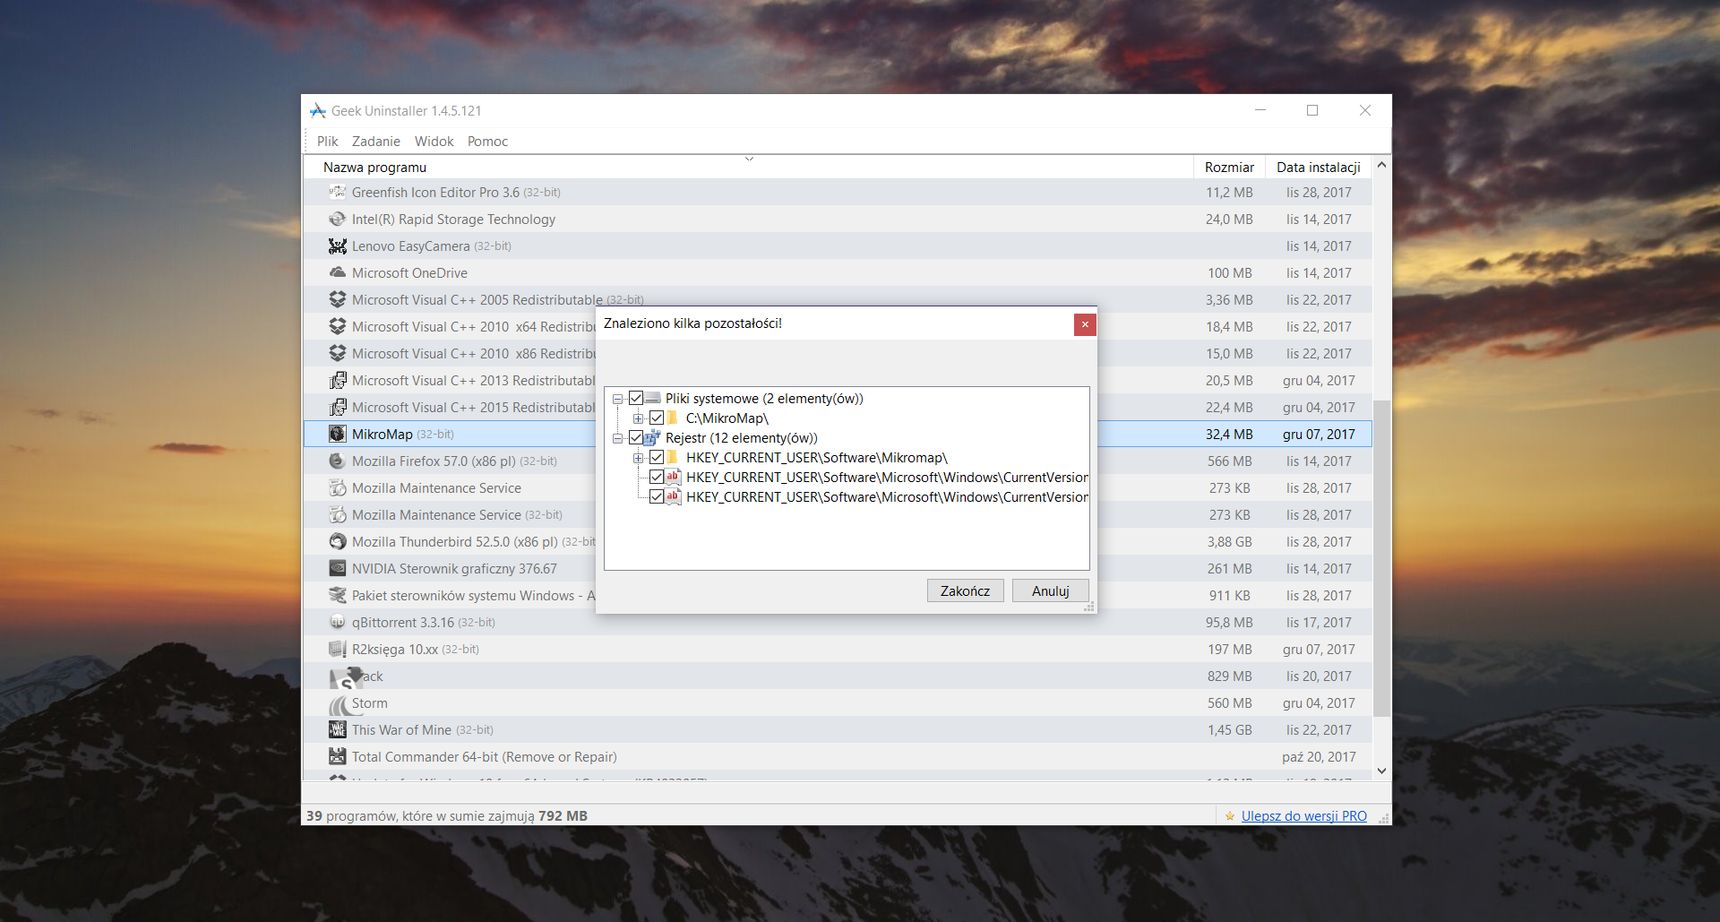The image size is (1720, 922).
Task: Click the Total Commander 64-bit icon
Action: [x=337, y=757]
